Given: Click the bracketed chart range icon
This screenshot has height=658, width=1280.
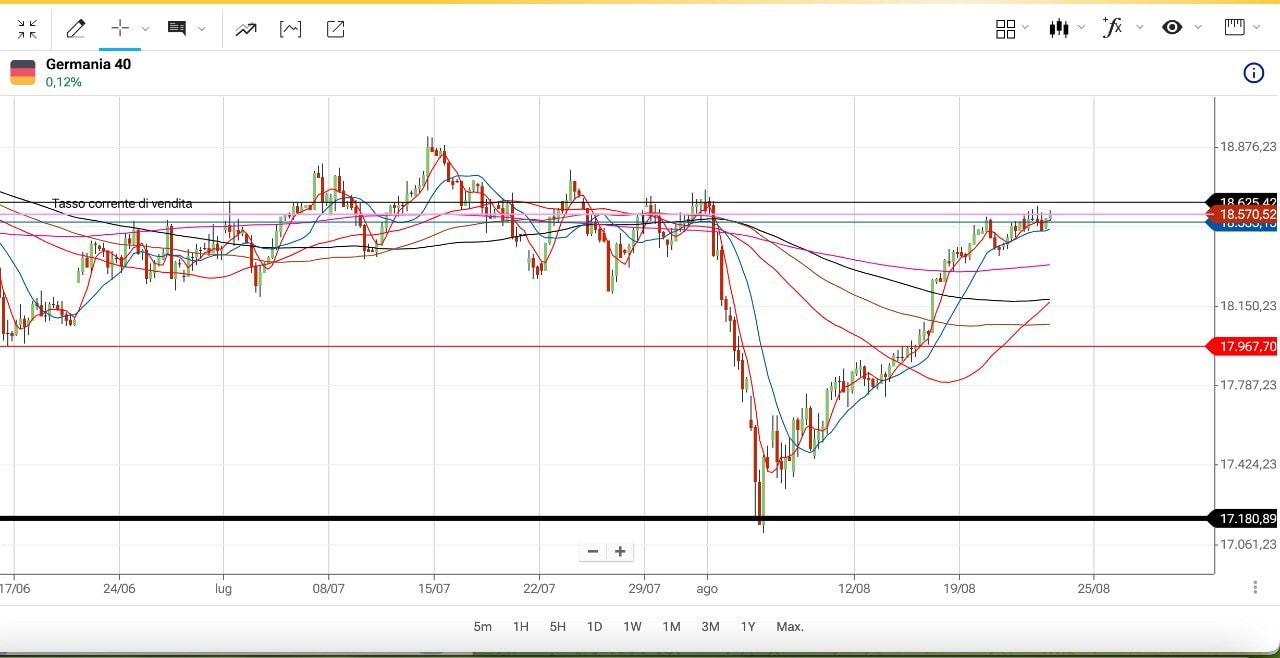Looking at the screenshot, I should coord(290,29).
